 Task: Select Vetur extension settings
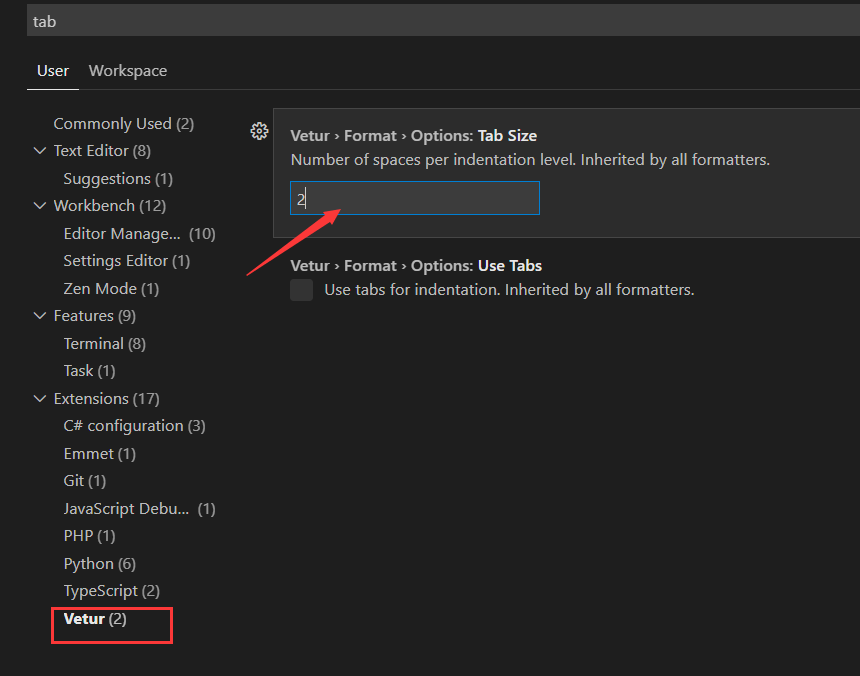point(98,618)
